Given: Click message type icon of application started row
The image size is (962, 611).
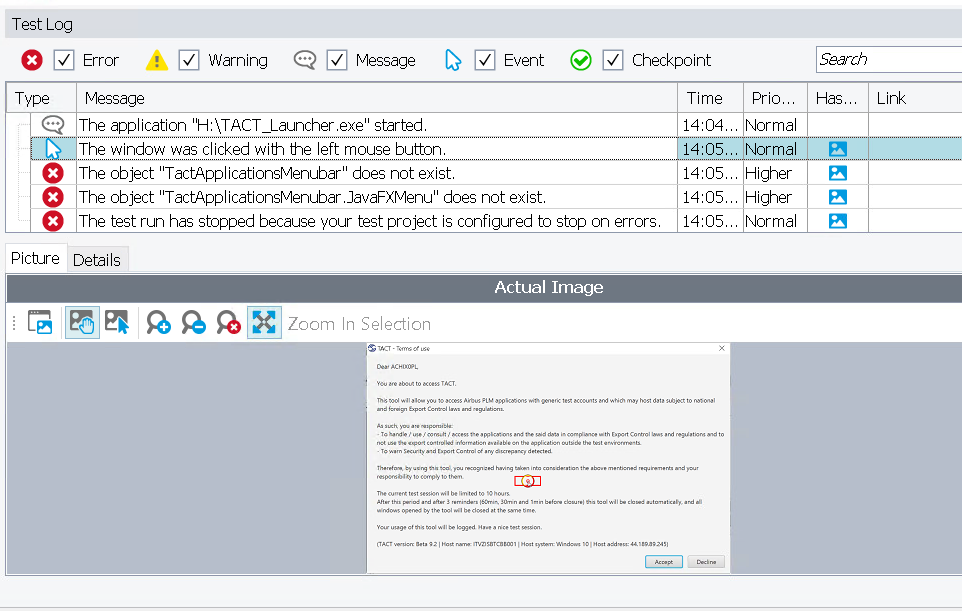Looking at the screenshot, I should coord(53,125).
